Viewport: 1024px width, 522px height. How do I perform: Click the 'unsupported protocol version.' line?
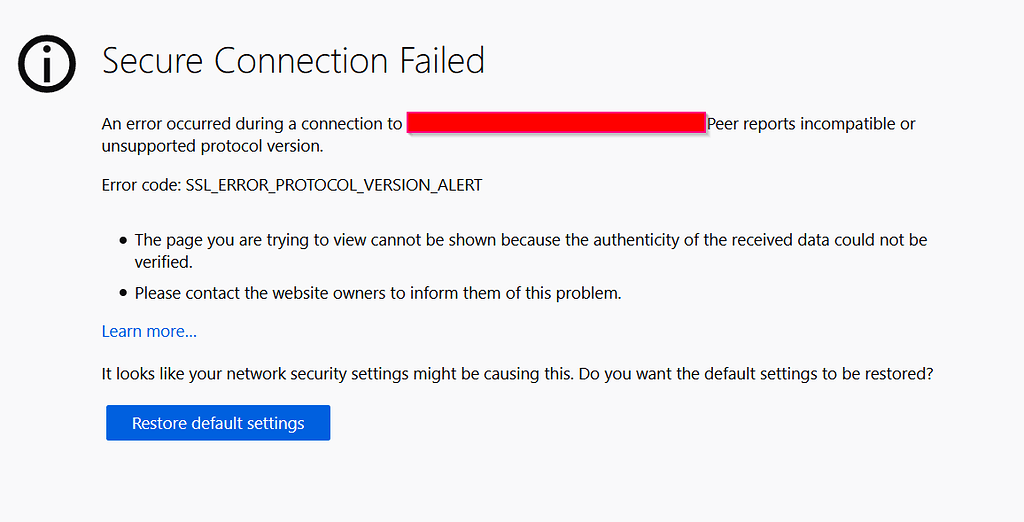tap(212, 146)
